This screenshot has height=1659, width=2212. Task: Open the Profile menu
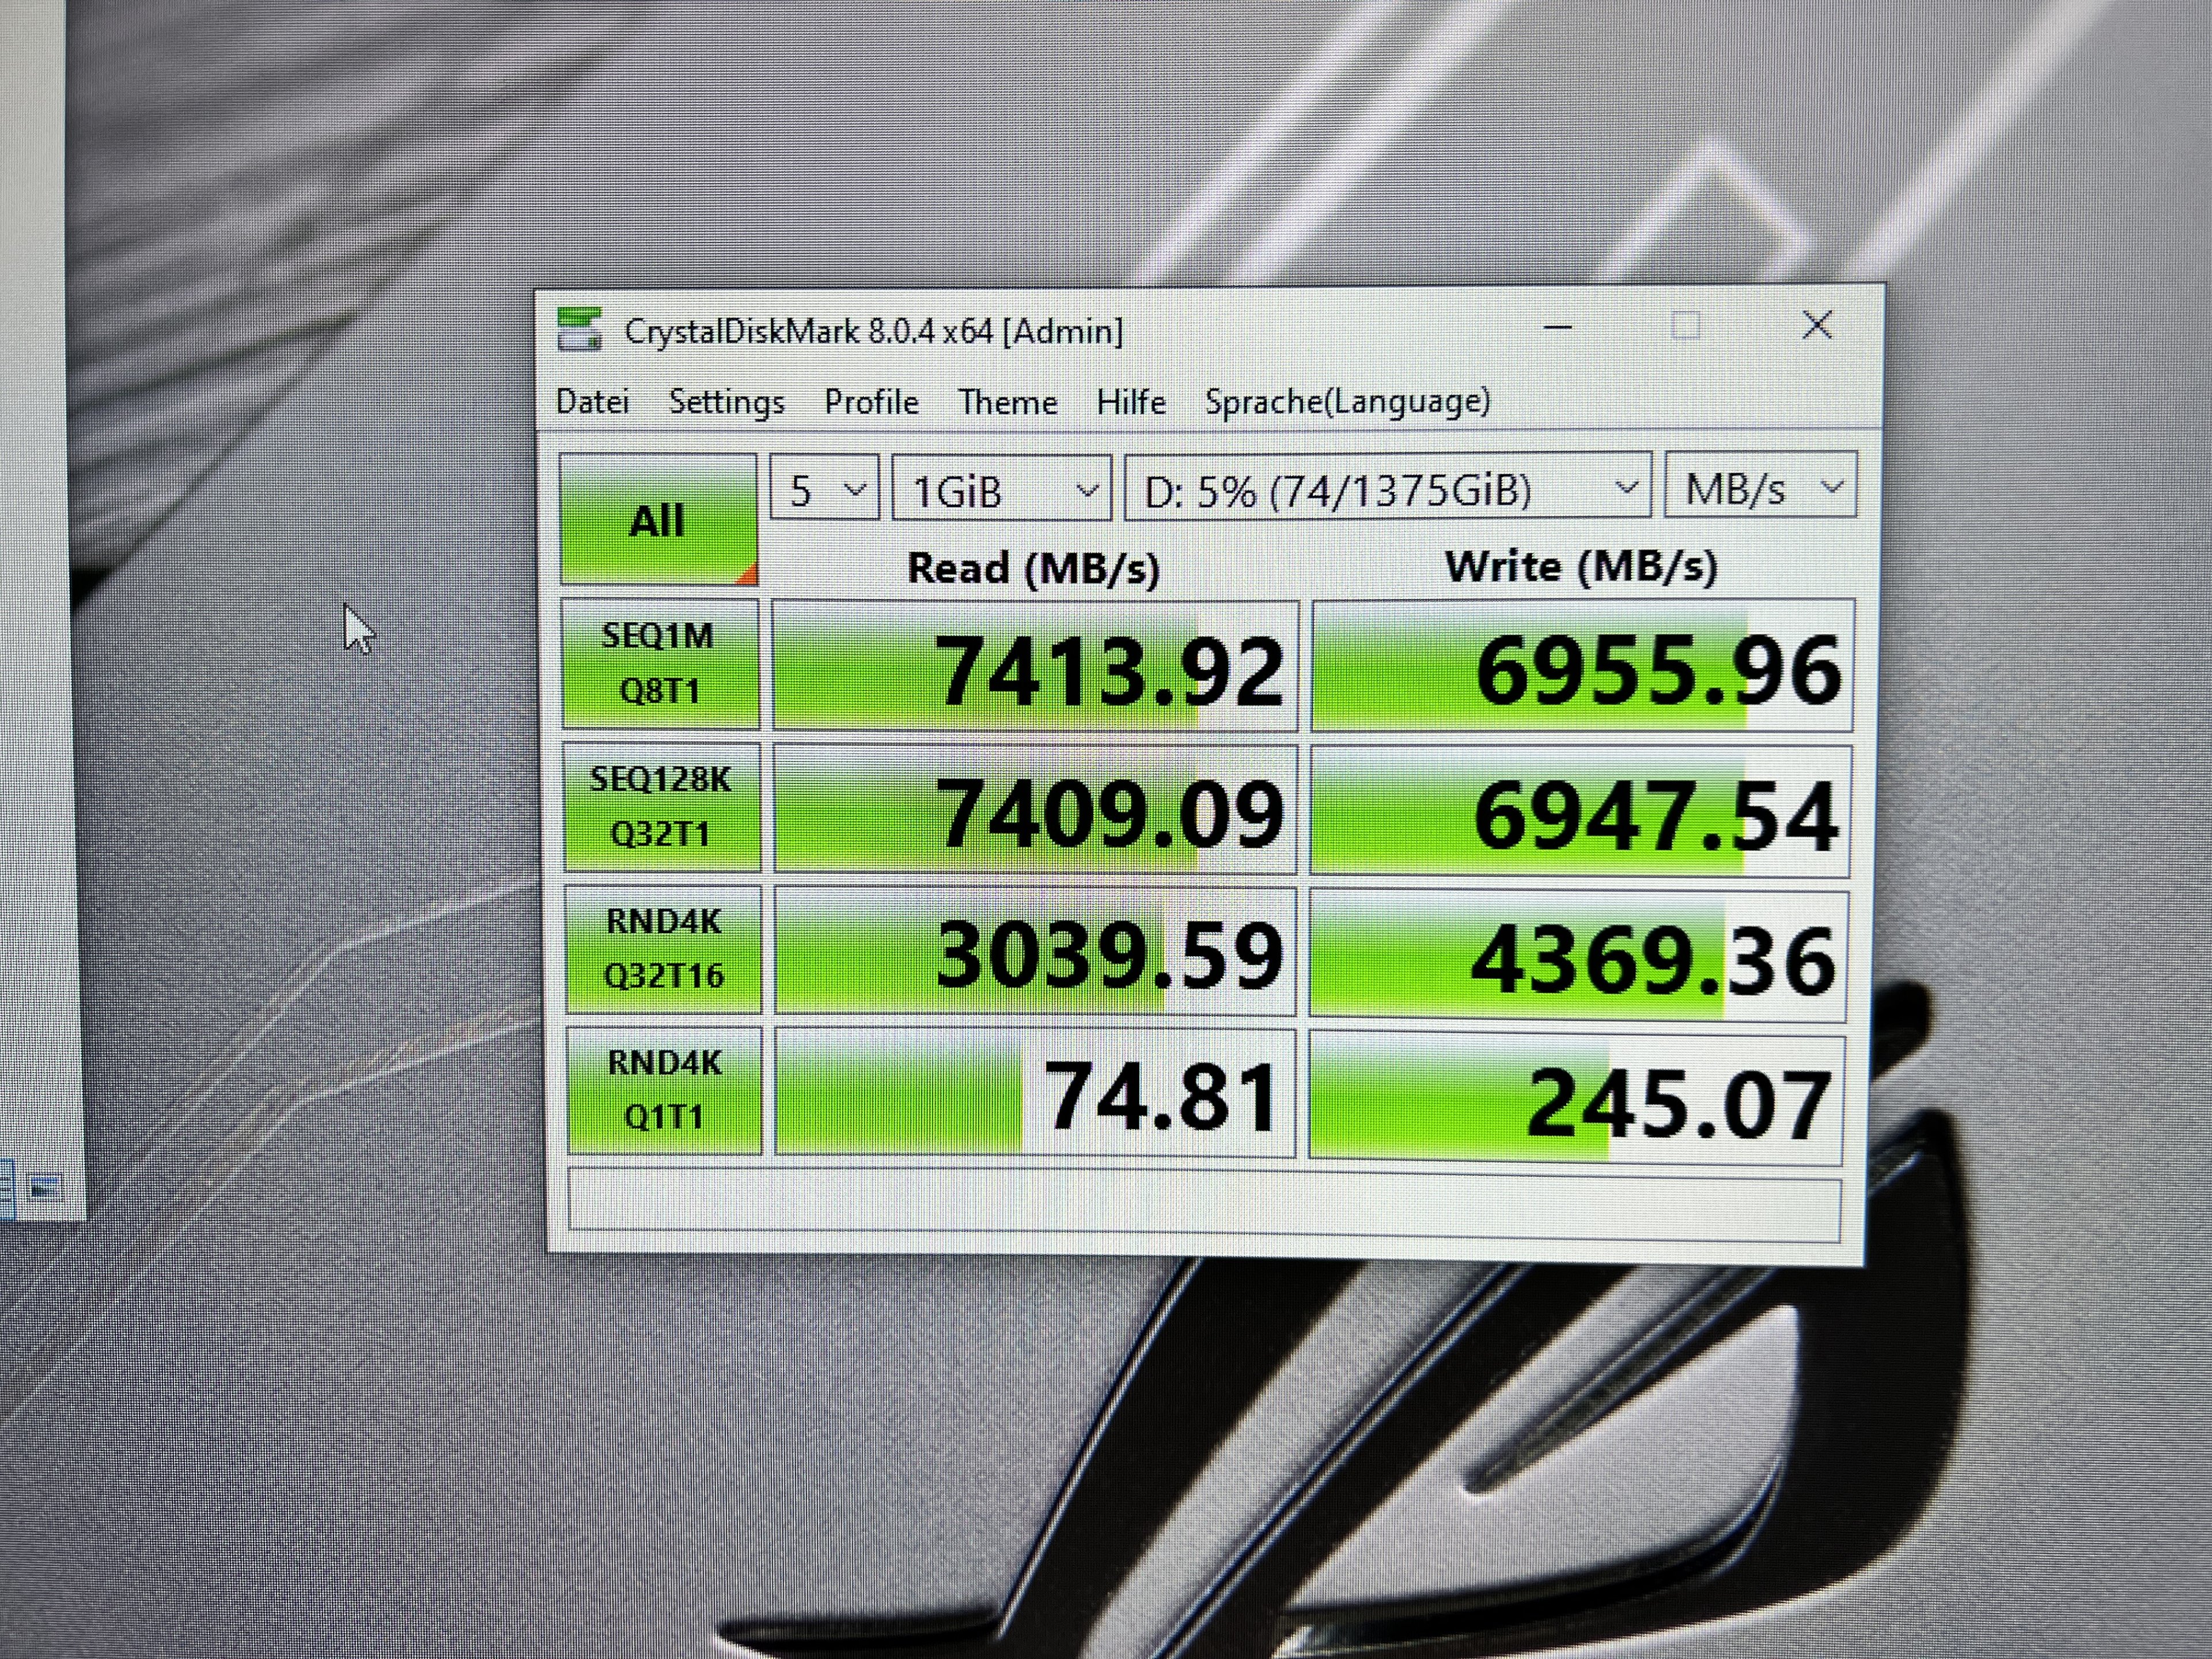(871, 402)
